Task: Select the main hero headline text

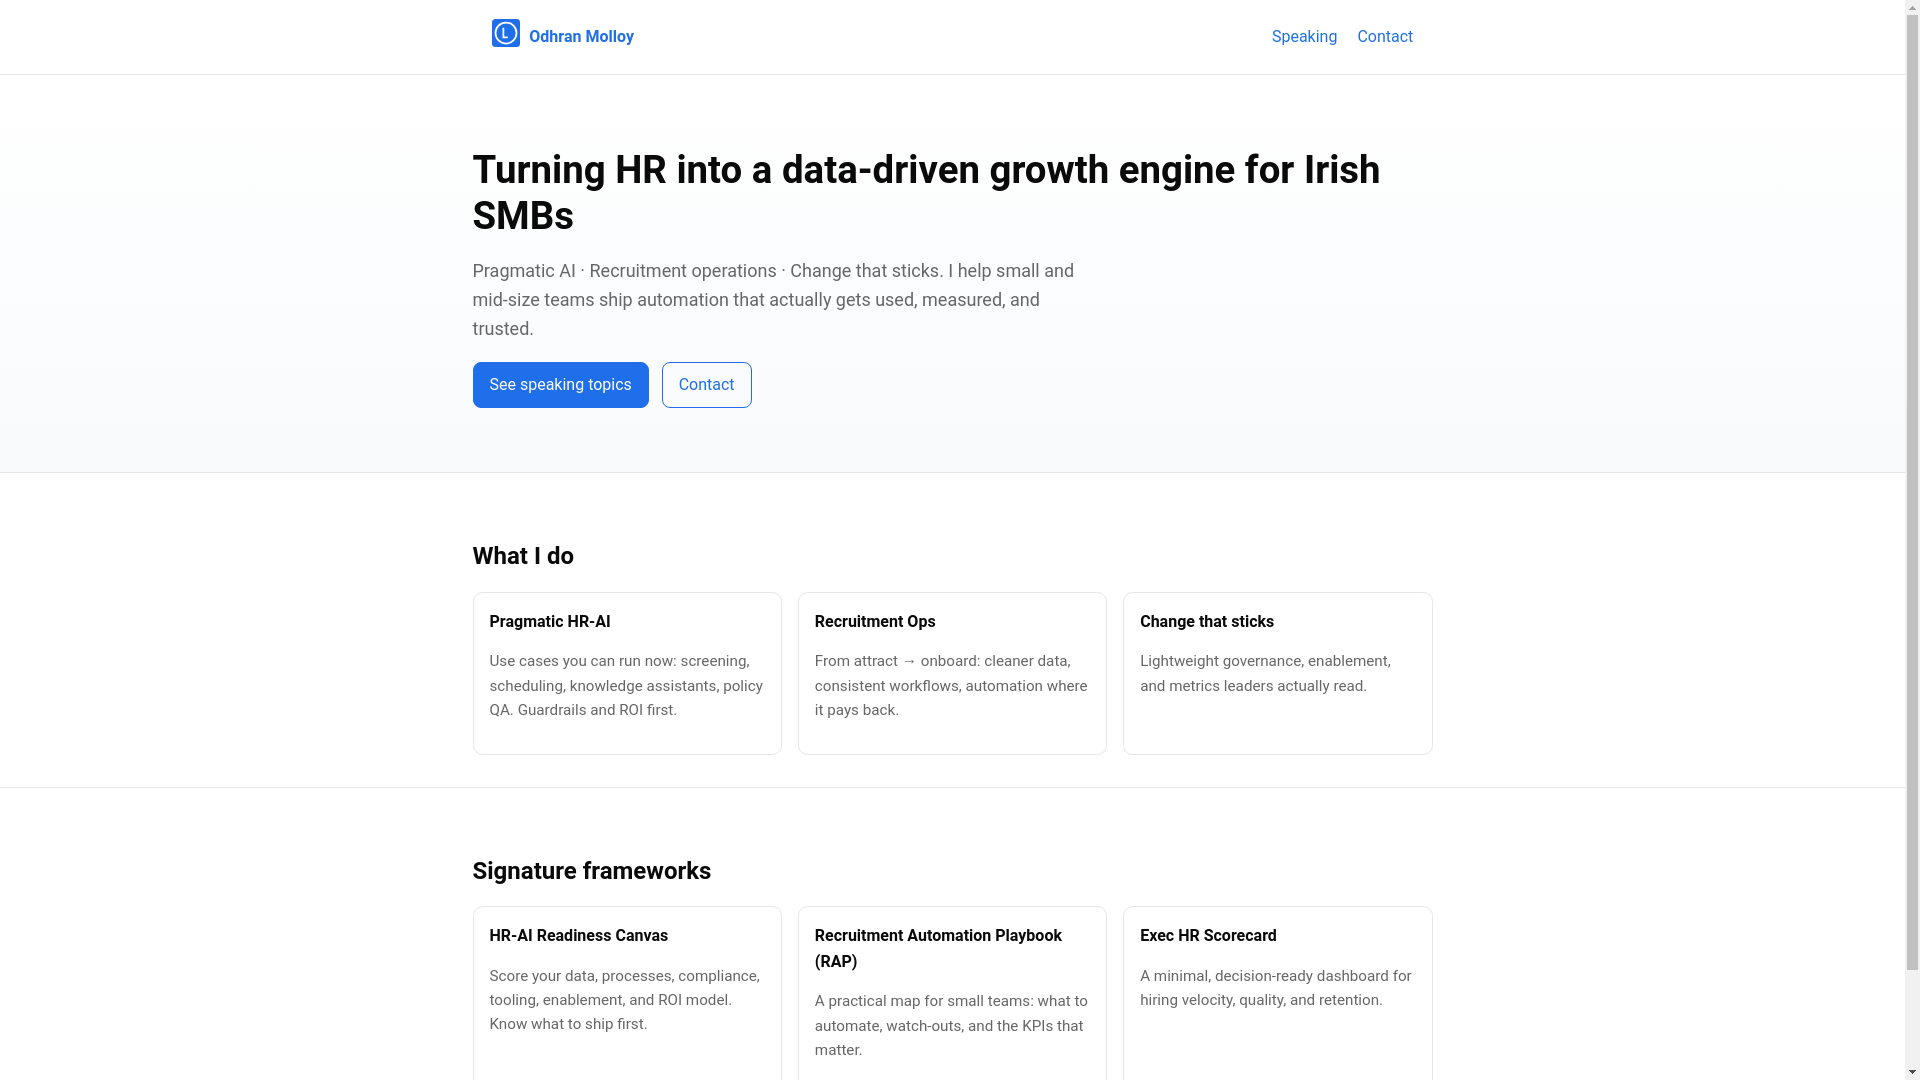Action: (x=926, y=193)
